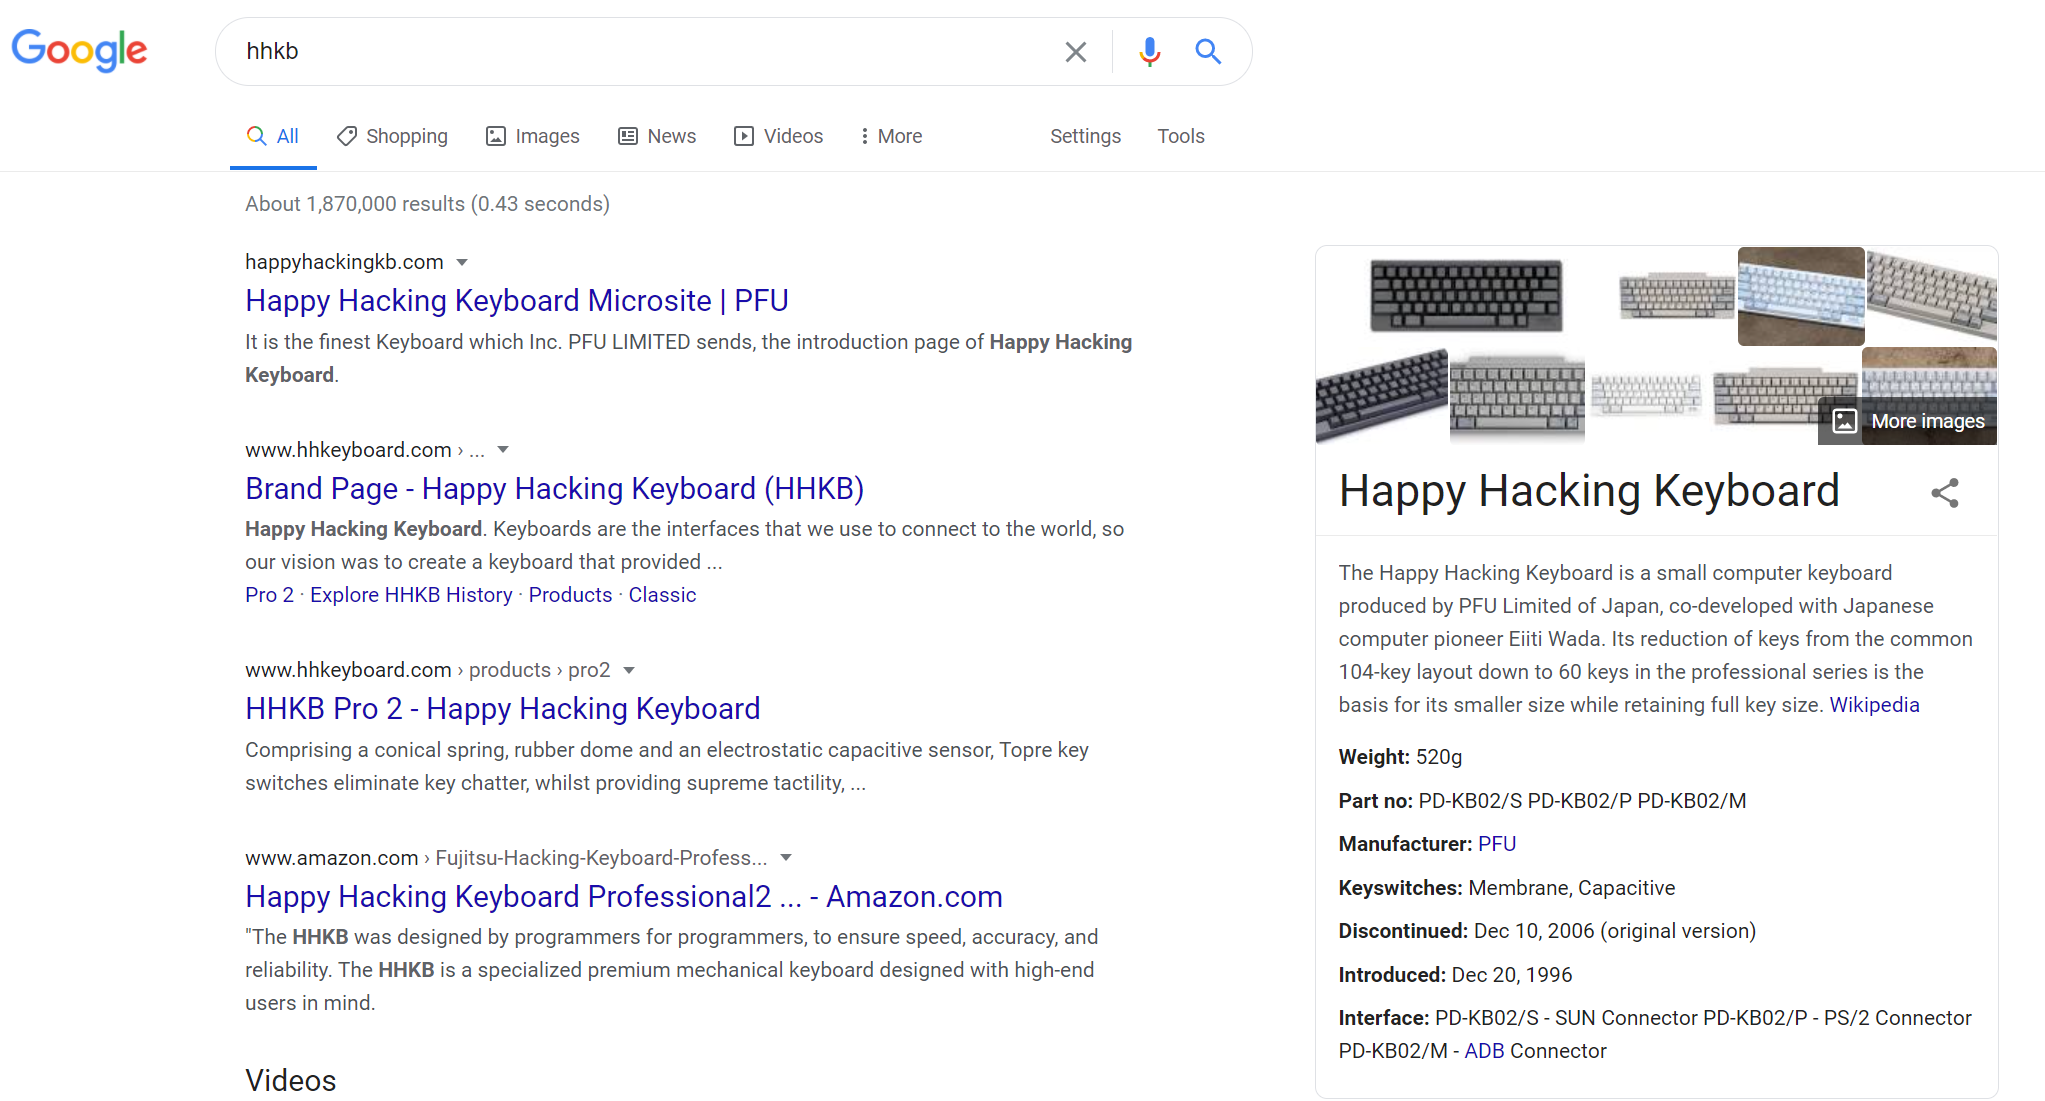Expand the arrow beside the pro2 breadcrumb
The width and height of the screenshot is (2045, 1101).
tap(629, 670)
